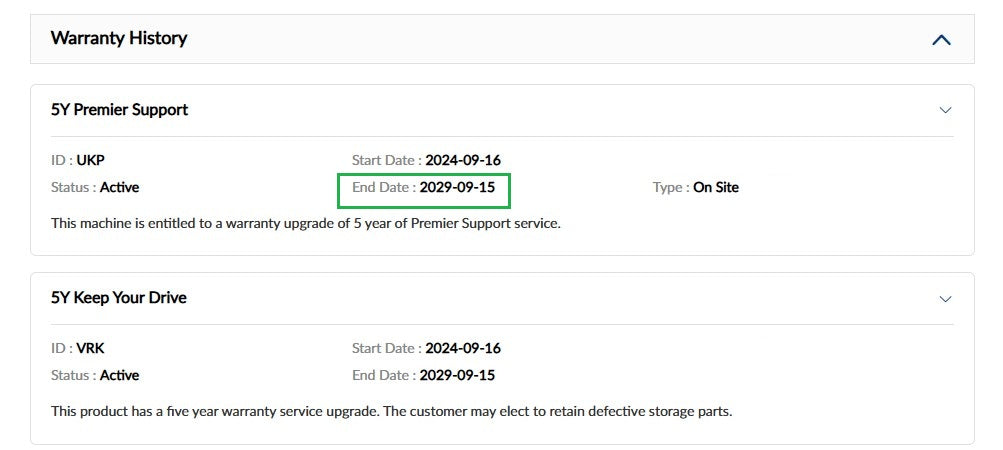
Task: Click Keep Your Drive start date 2024-09-16
Action: (x=463, y=348)
